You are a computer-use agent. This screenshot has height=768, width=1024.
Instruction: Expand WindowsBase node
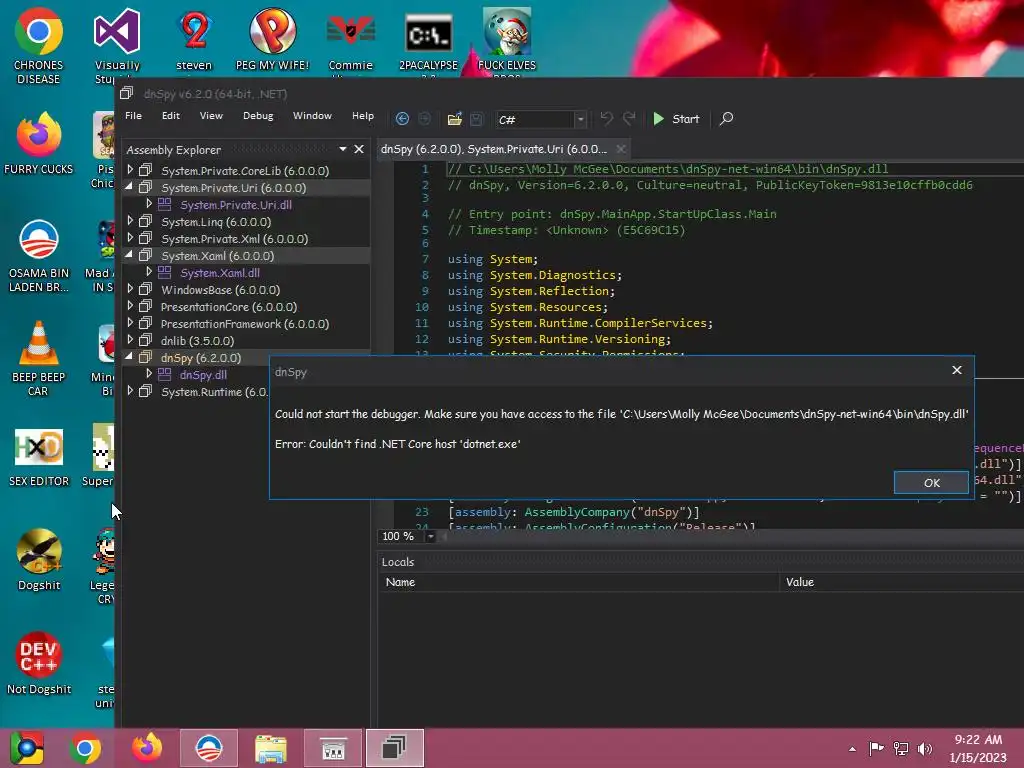point(130,289)
